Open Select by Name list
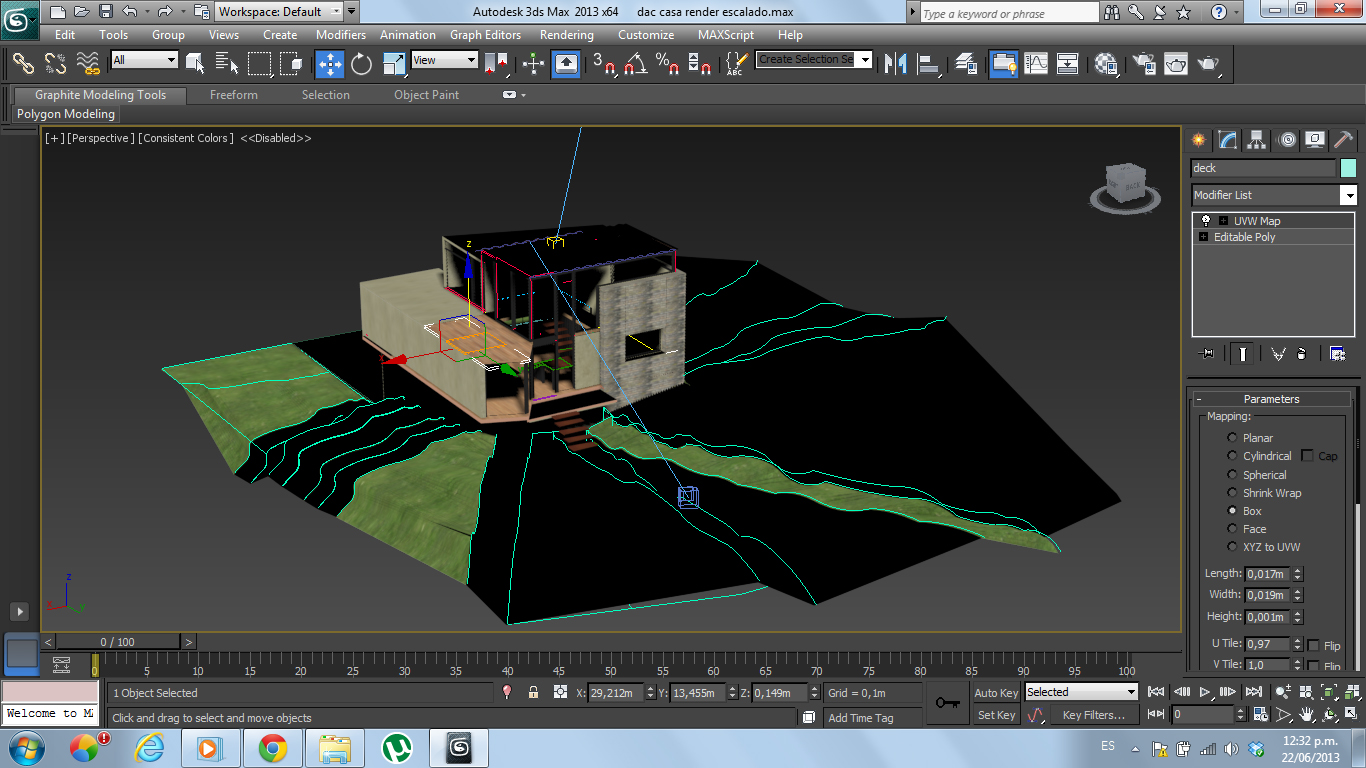 click(x=227, y=63)
